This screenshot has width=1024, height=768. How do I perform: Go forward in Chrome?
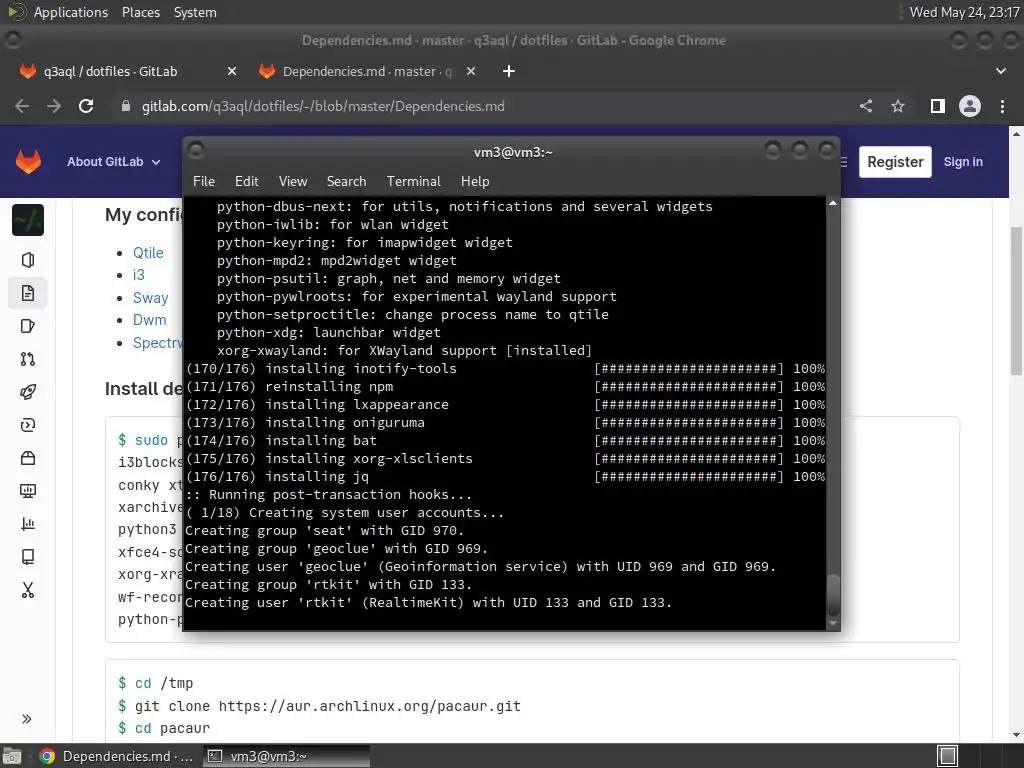(x=54, y=106)
